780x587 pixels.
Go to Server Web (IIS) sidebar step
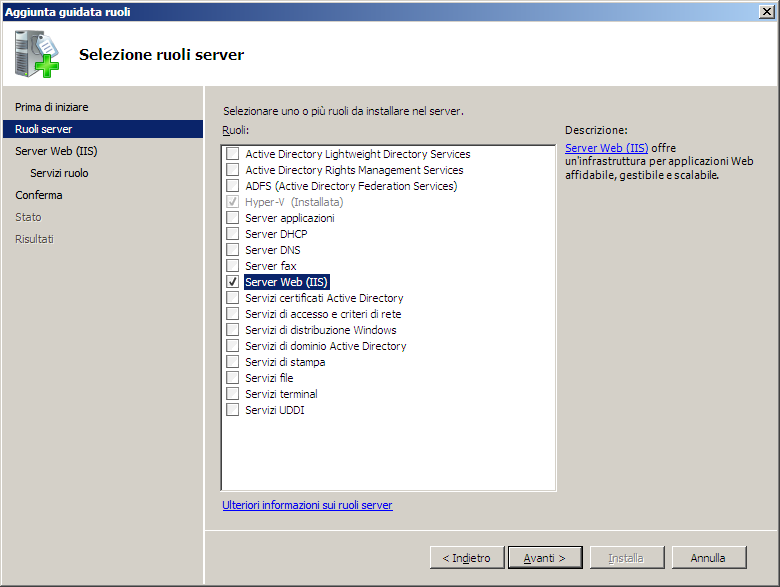[56, 151]
